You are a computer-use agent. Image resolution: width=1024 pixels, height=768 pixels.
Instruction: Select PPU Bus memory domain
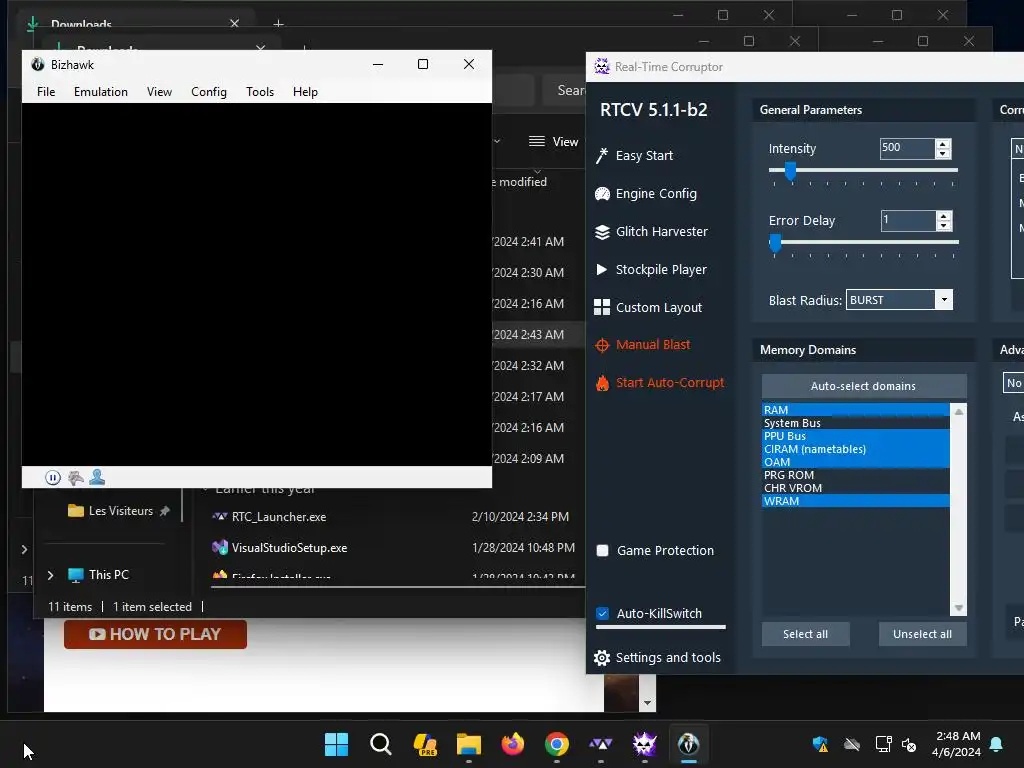pos(856,436)
